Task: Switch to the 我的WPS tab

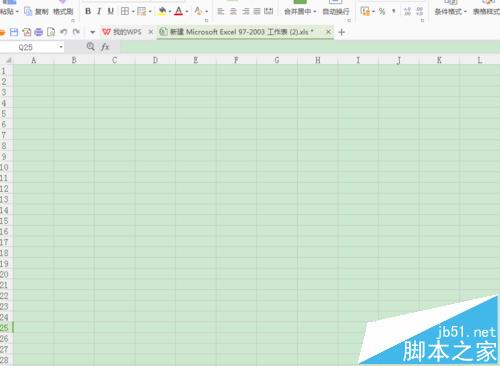Action: point(122,32)
